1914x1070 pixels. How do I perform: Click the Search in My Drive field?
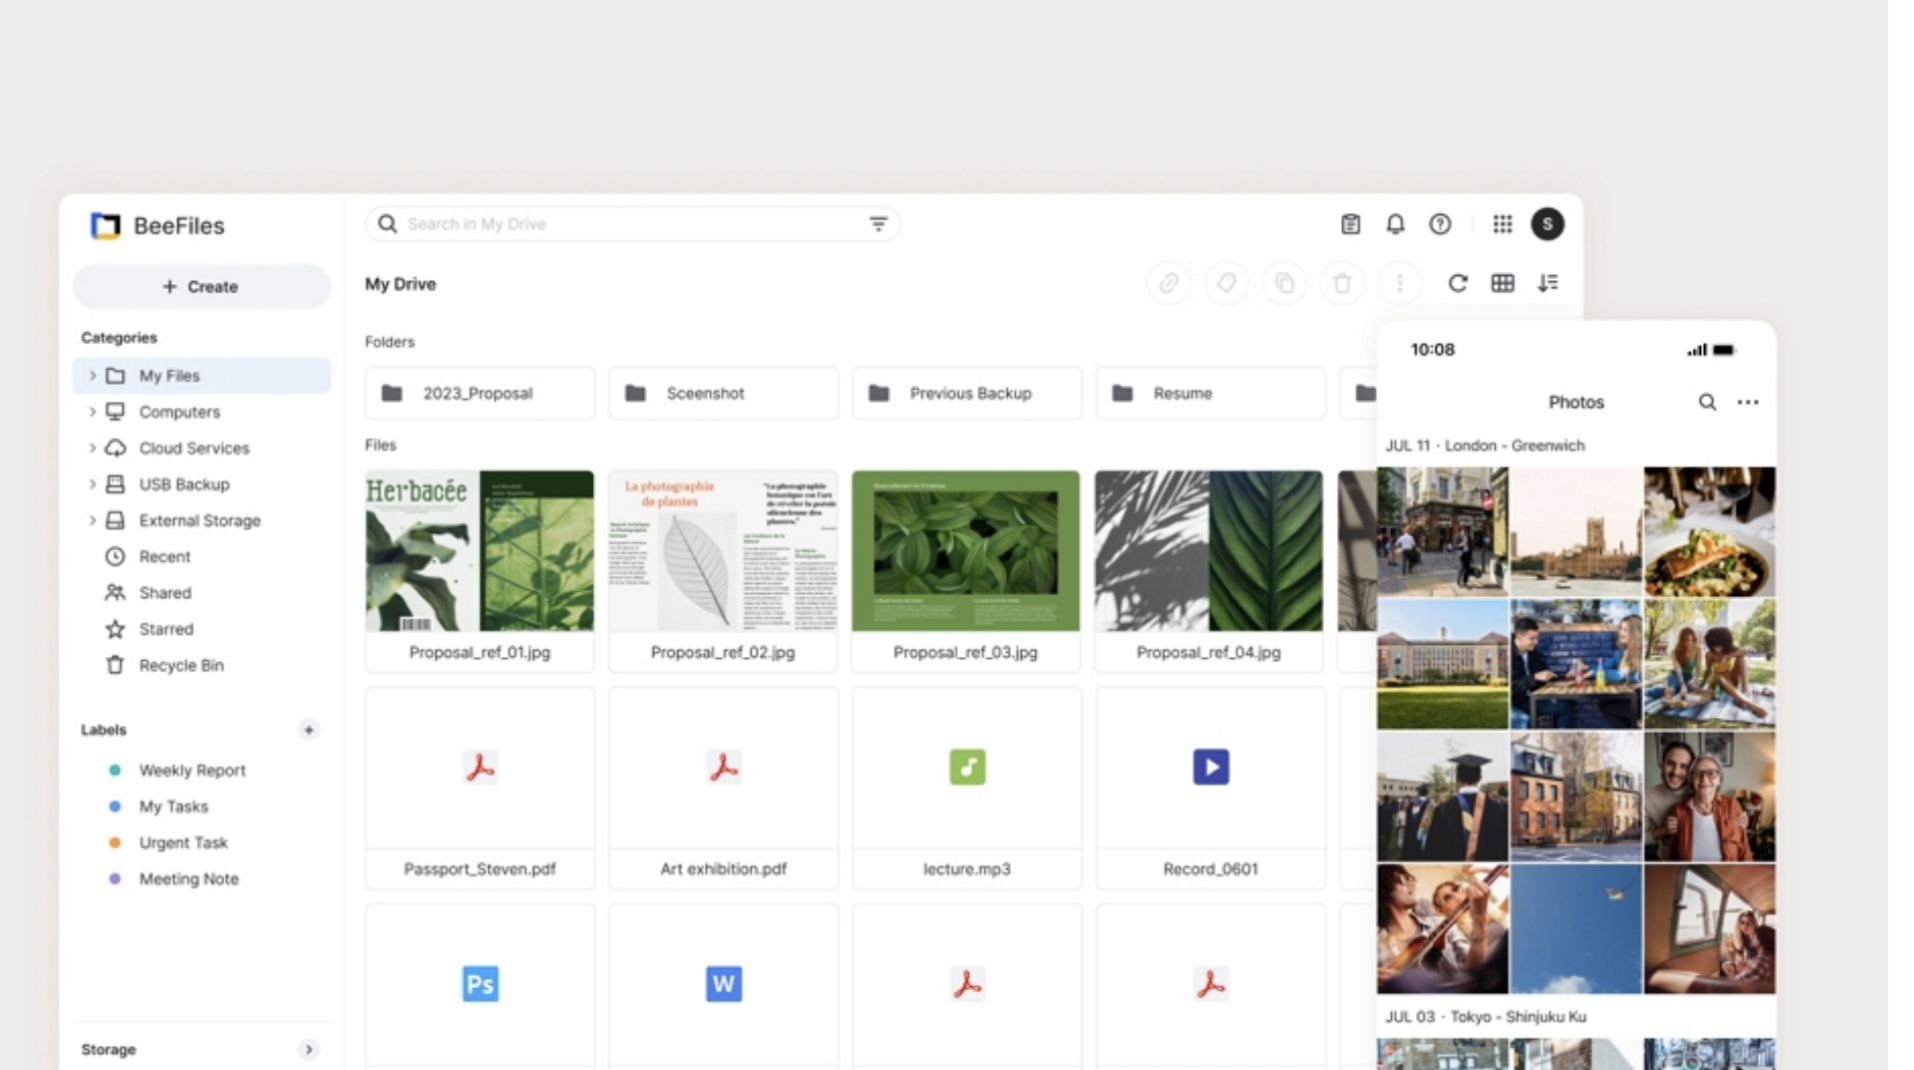click(x=632, y=224)
